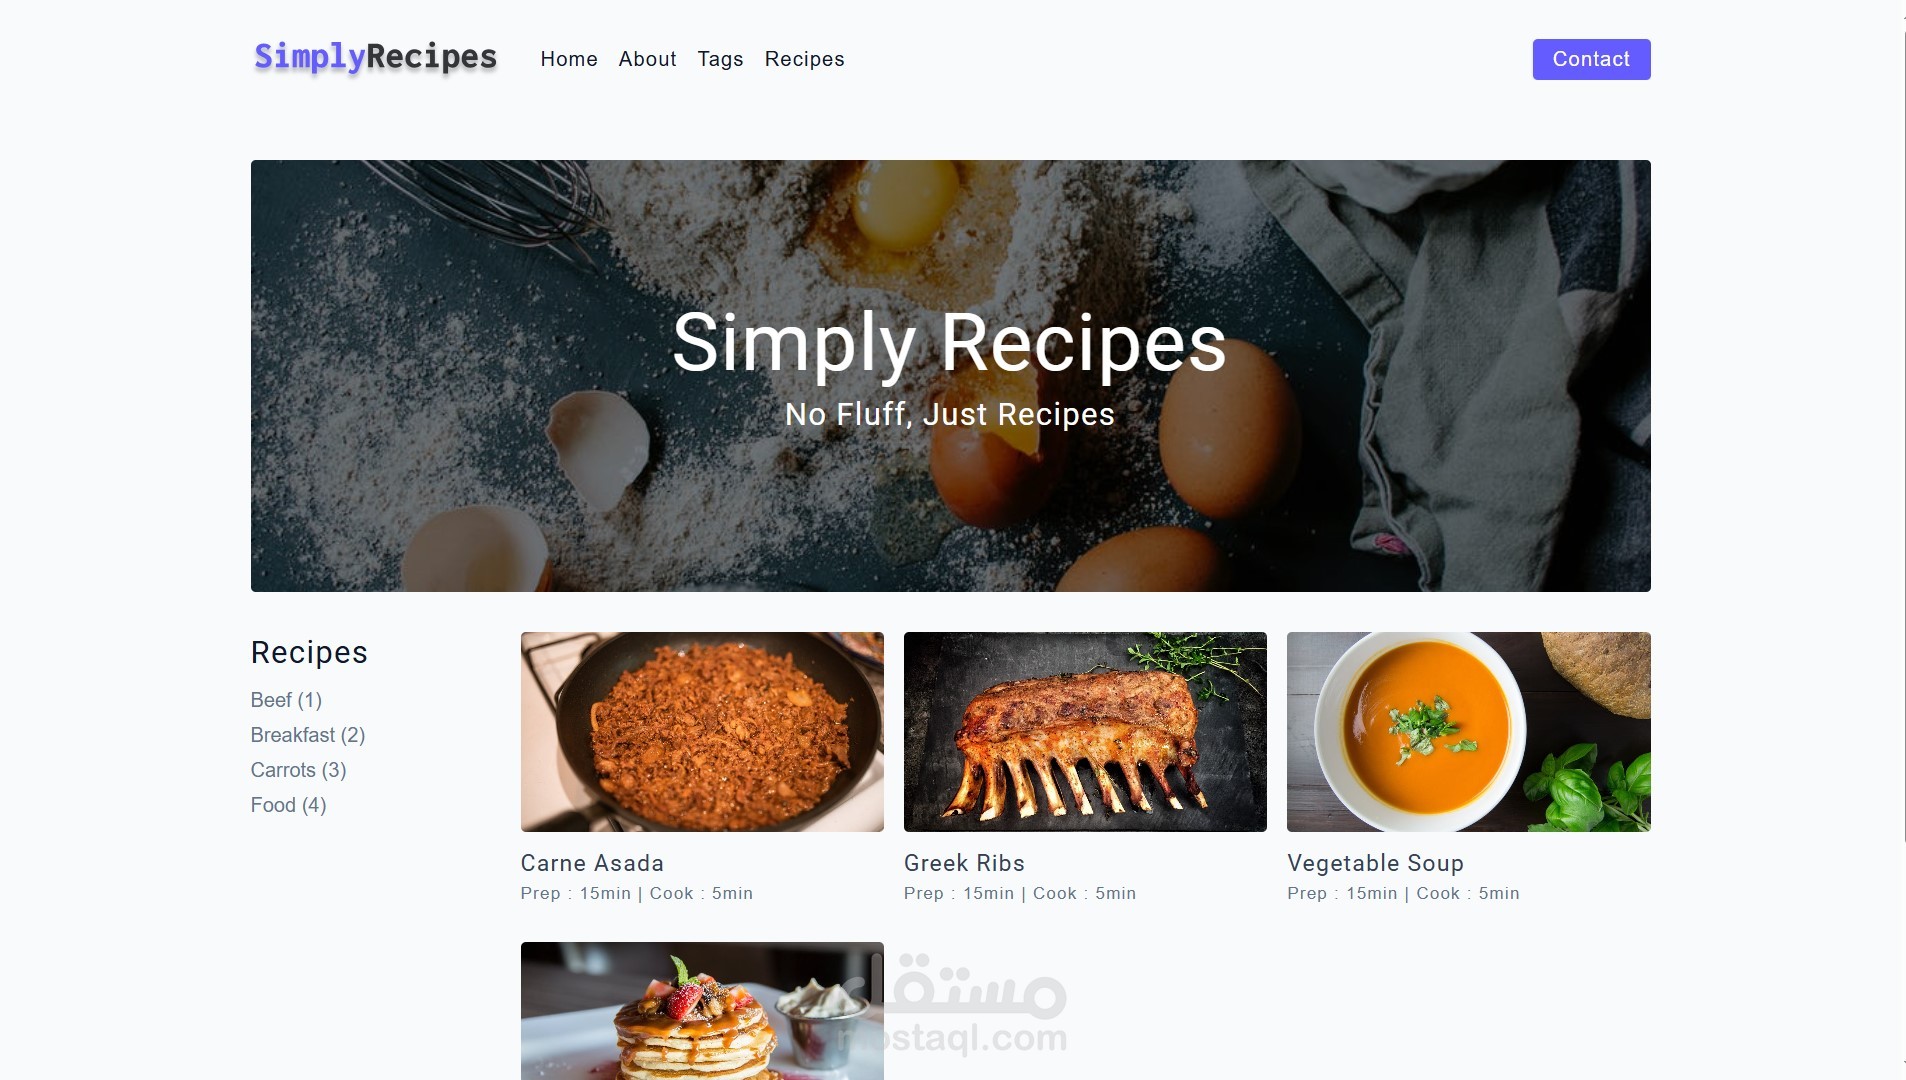The height and width of the screenshot is (1080, 1906).
Task: Click the Vegetable Soup recipe title
Action: (x=1375, y=863)
